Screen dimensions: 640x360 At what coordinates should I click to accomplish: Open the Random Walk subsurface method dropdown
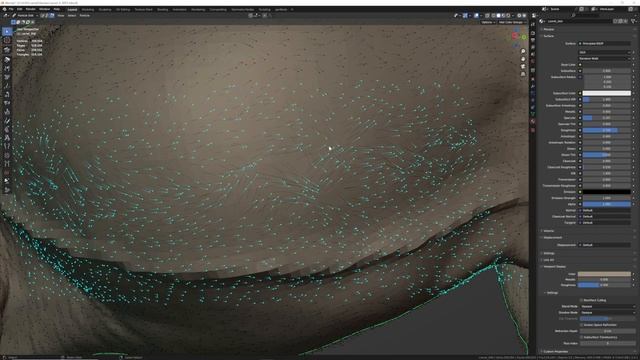tap(604, 58)
